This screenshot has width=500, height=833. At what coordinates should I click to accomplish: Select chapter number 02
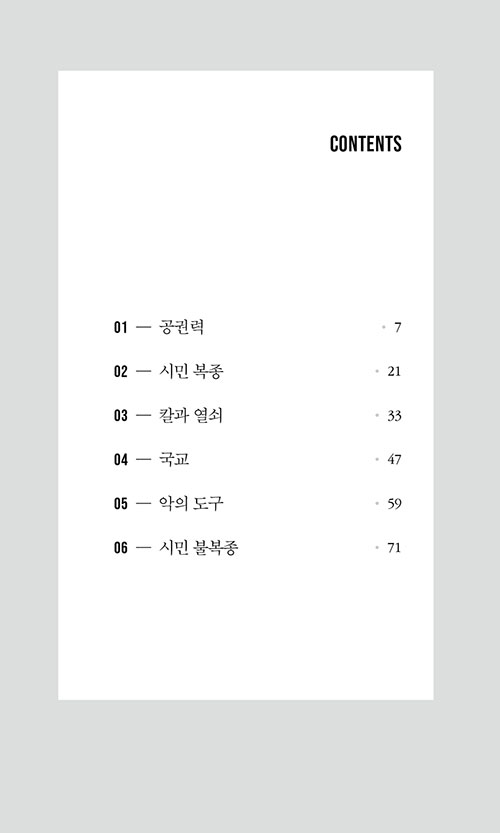(121, 371)
